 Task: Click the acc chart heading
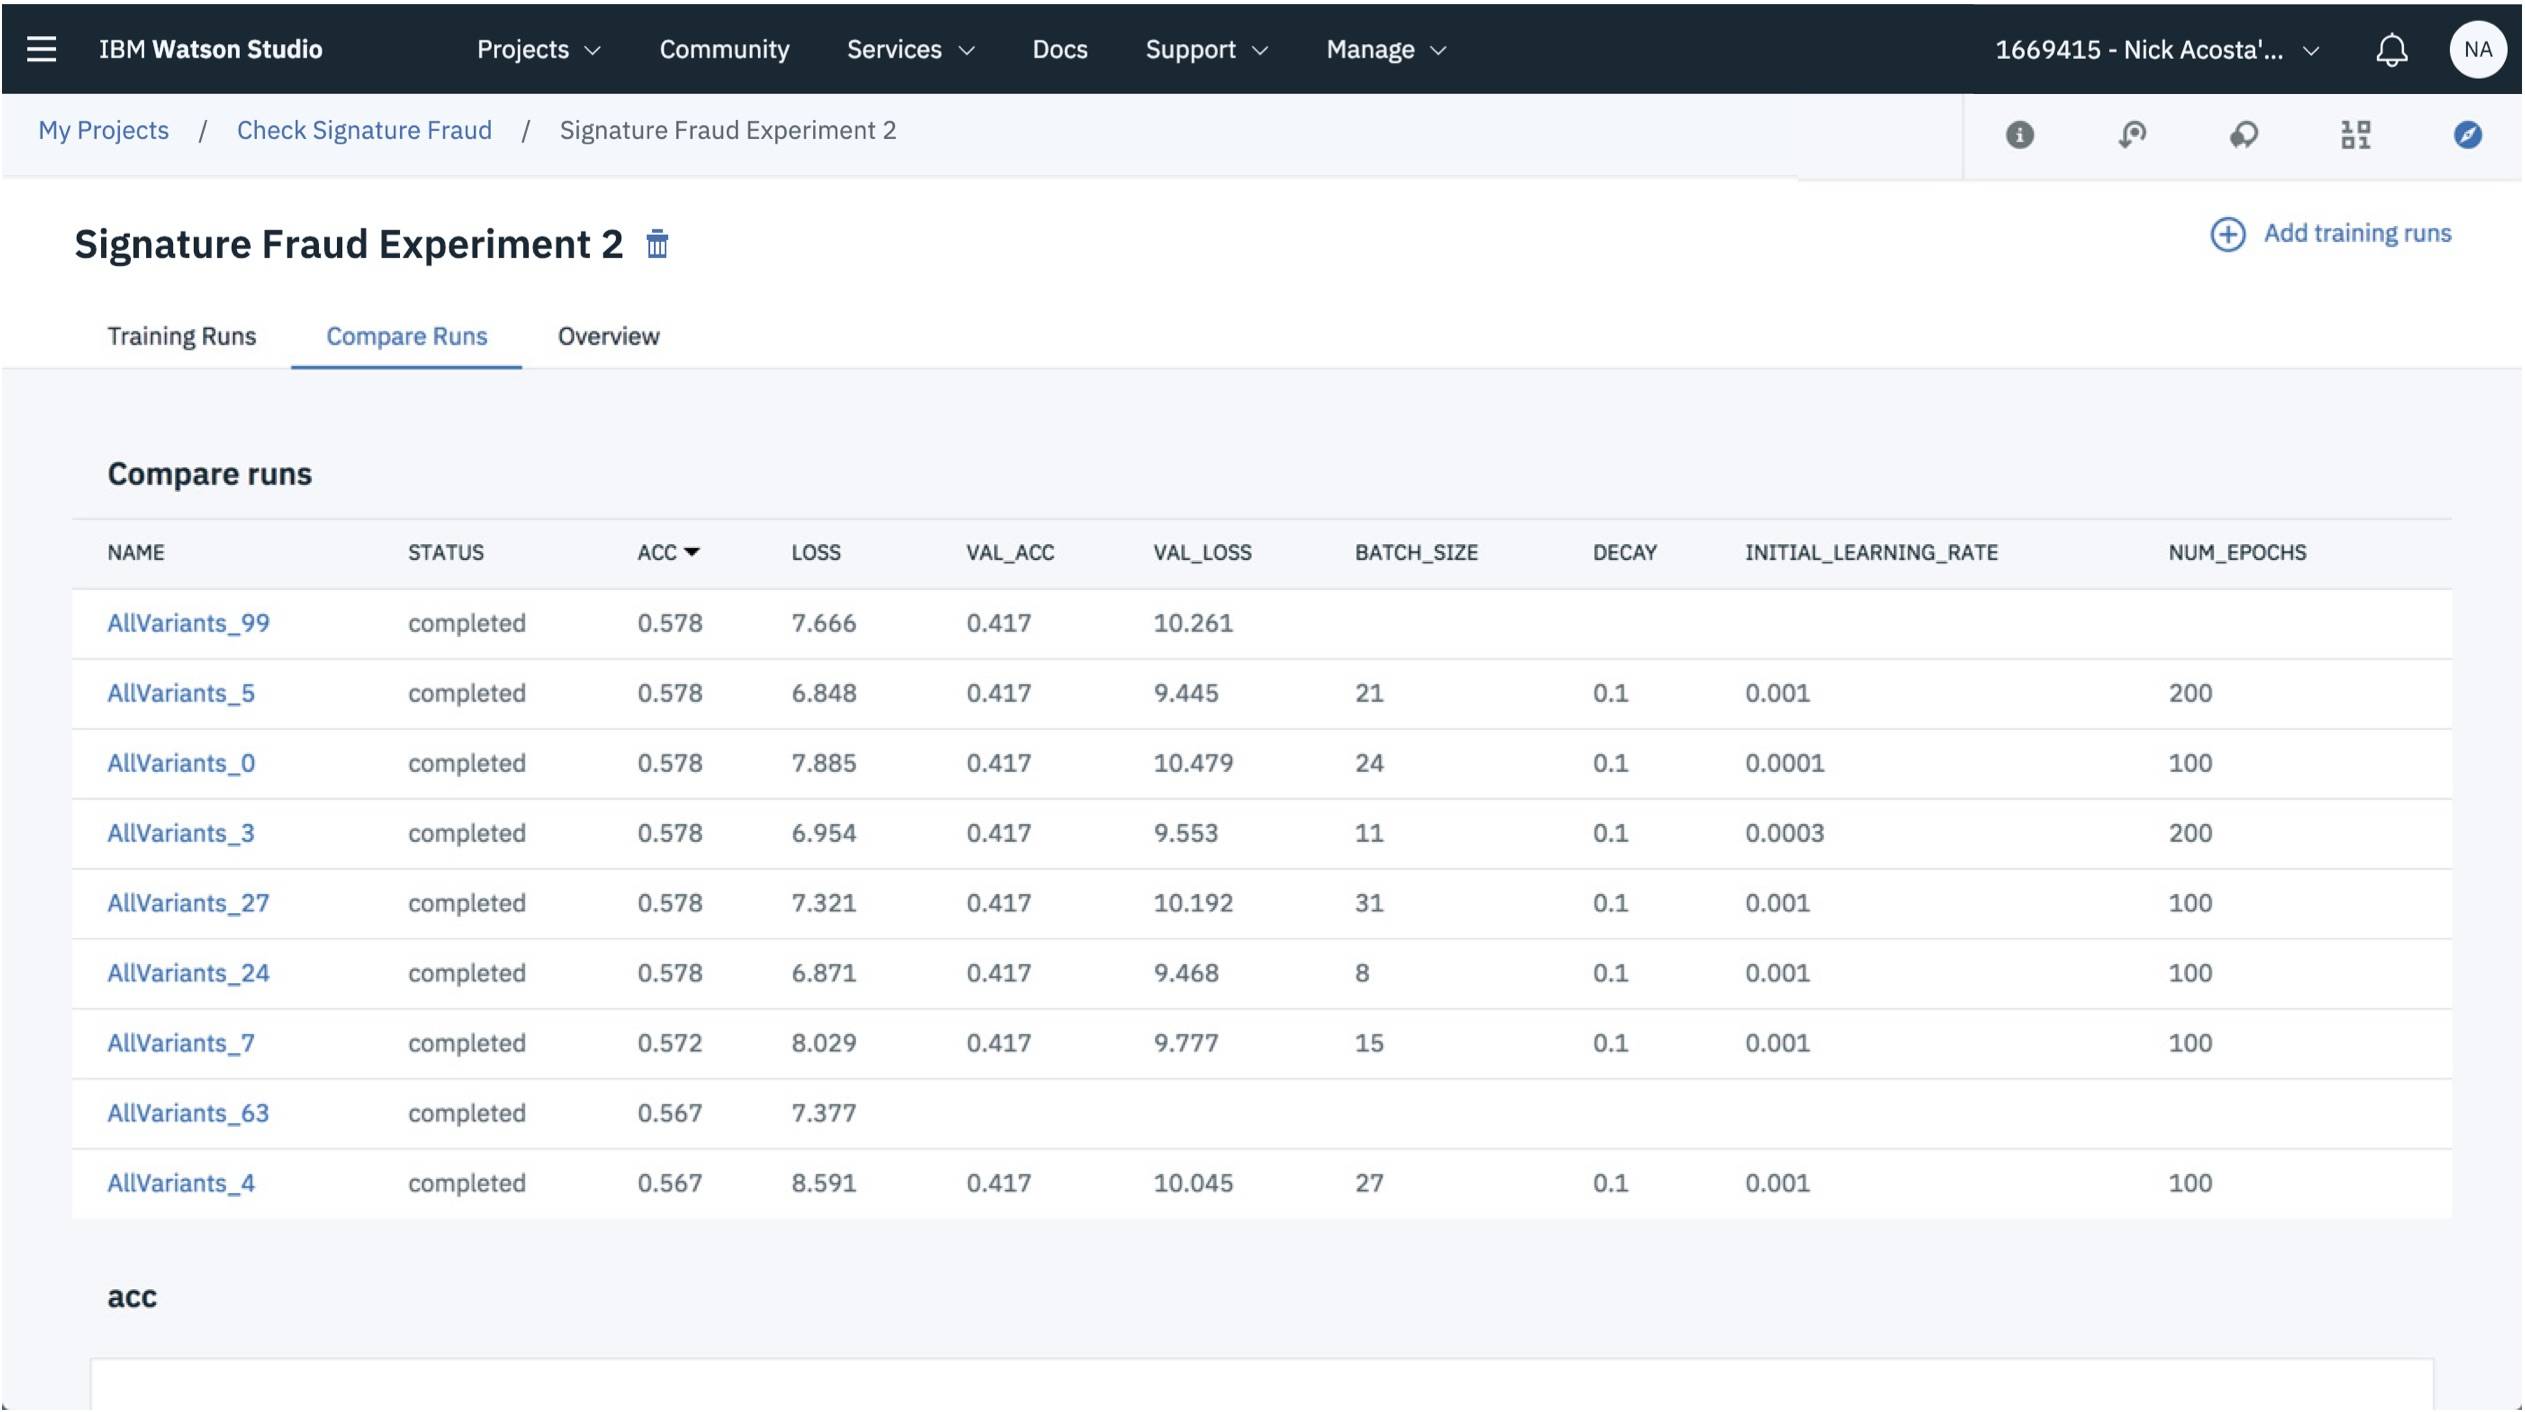[131, 1297]
